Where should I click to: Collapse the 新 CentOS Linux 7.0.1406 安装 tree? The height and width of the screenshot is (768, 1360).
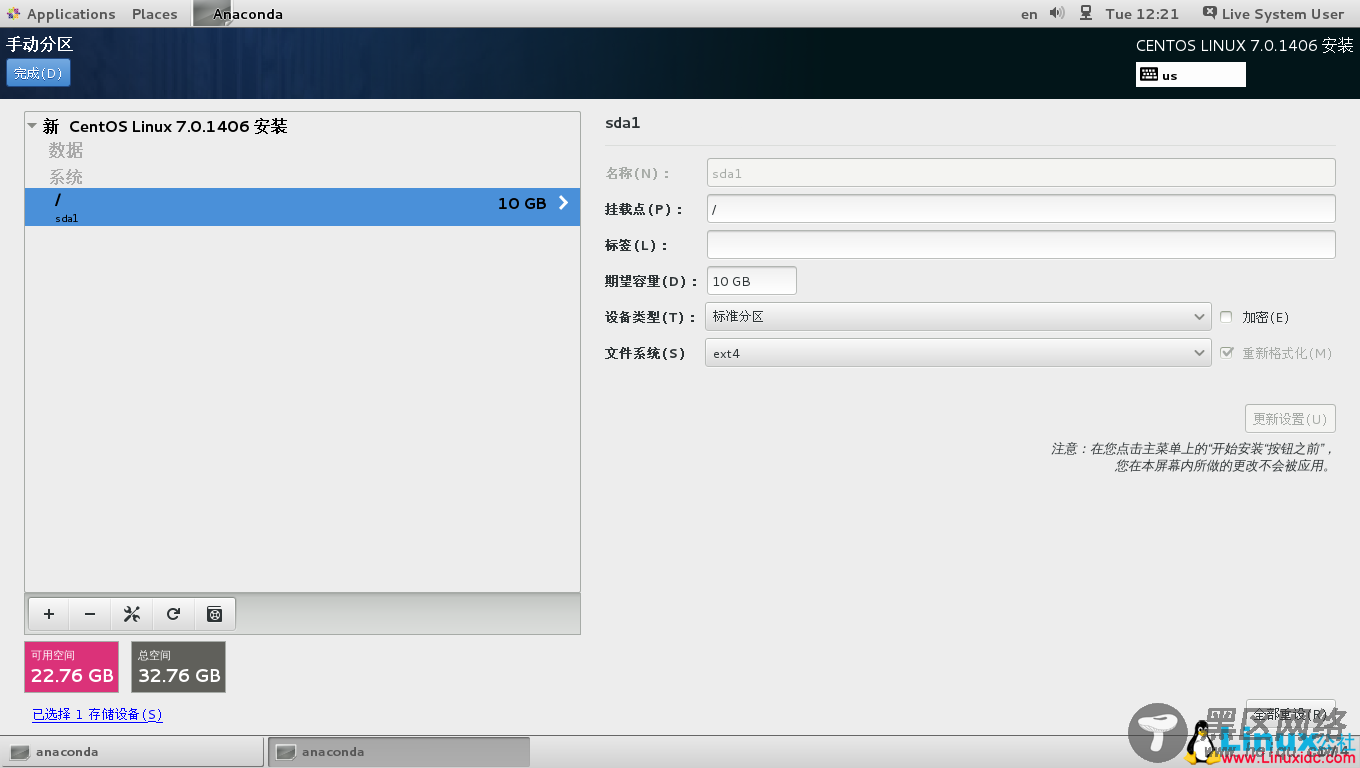33,126
